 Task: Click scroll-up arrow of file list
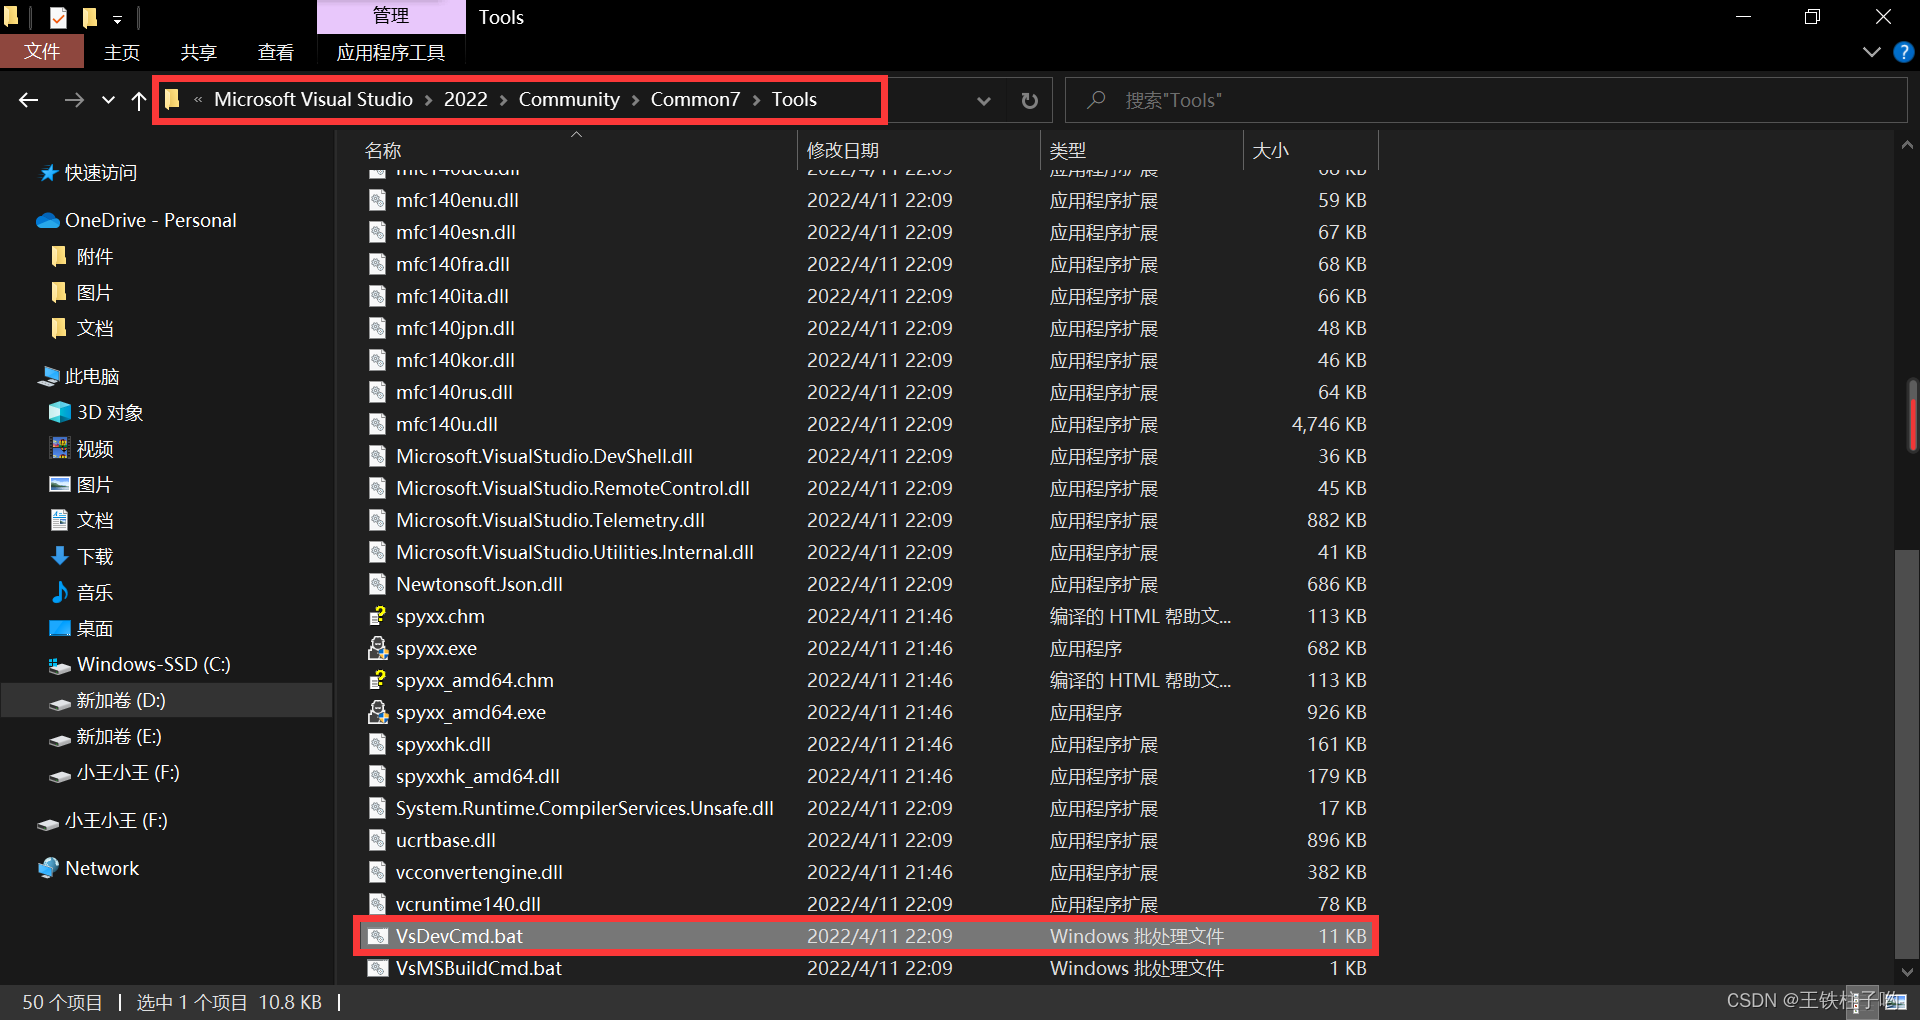click(x=1907, y=145)
